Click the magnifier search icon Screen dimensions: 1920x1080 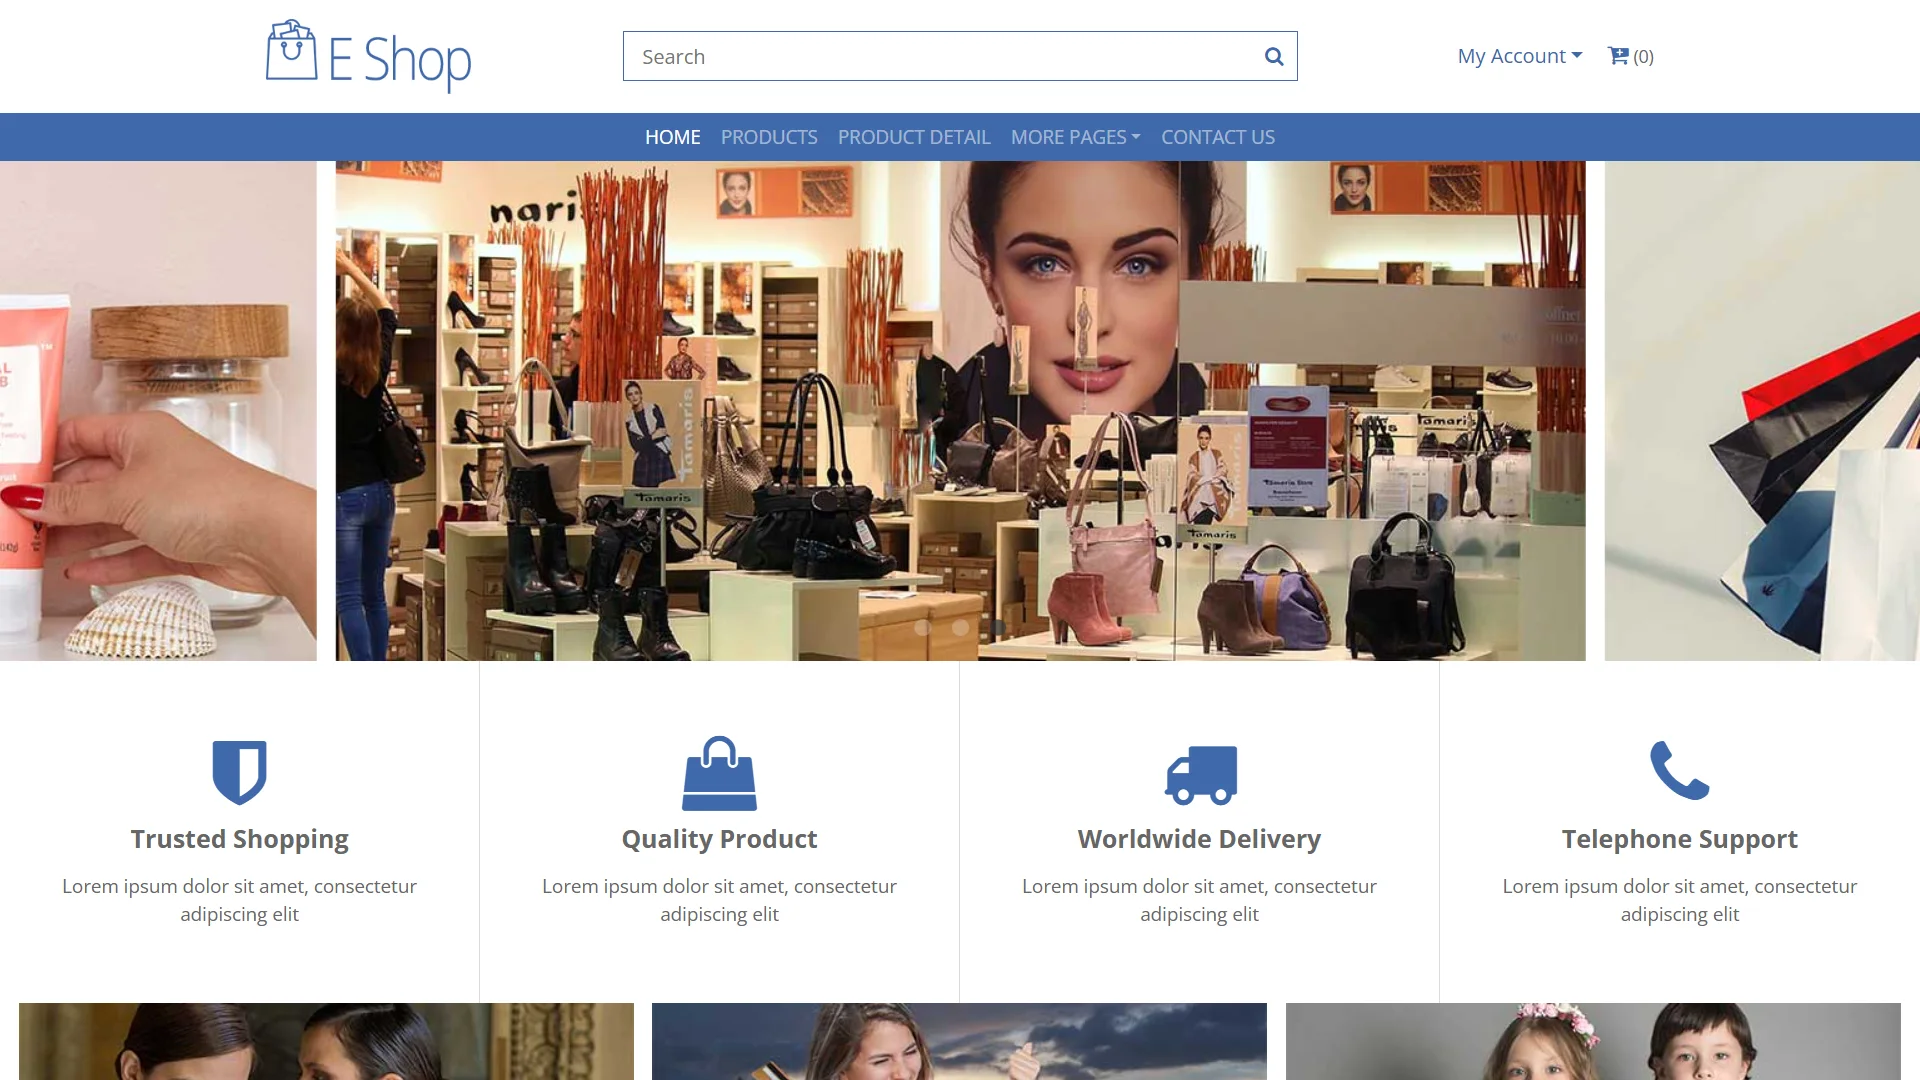[x=1273, y=57]
